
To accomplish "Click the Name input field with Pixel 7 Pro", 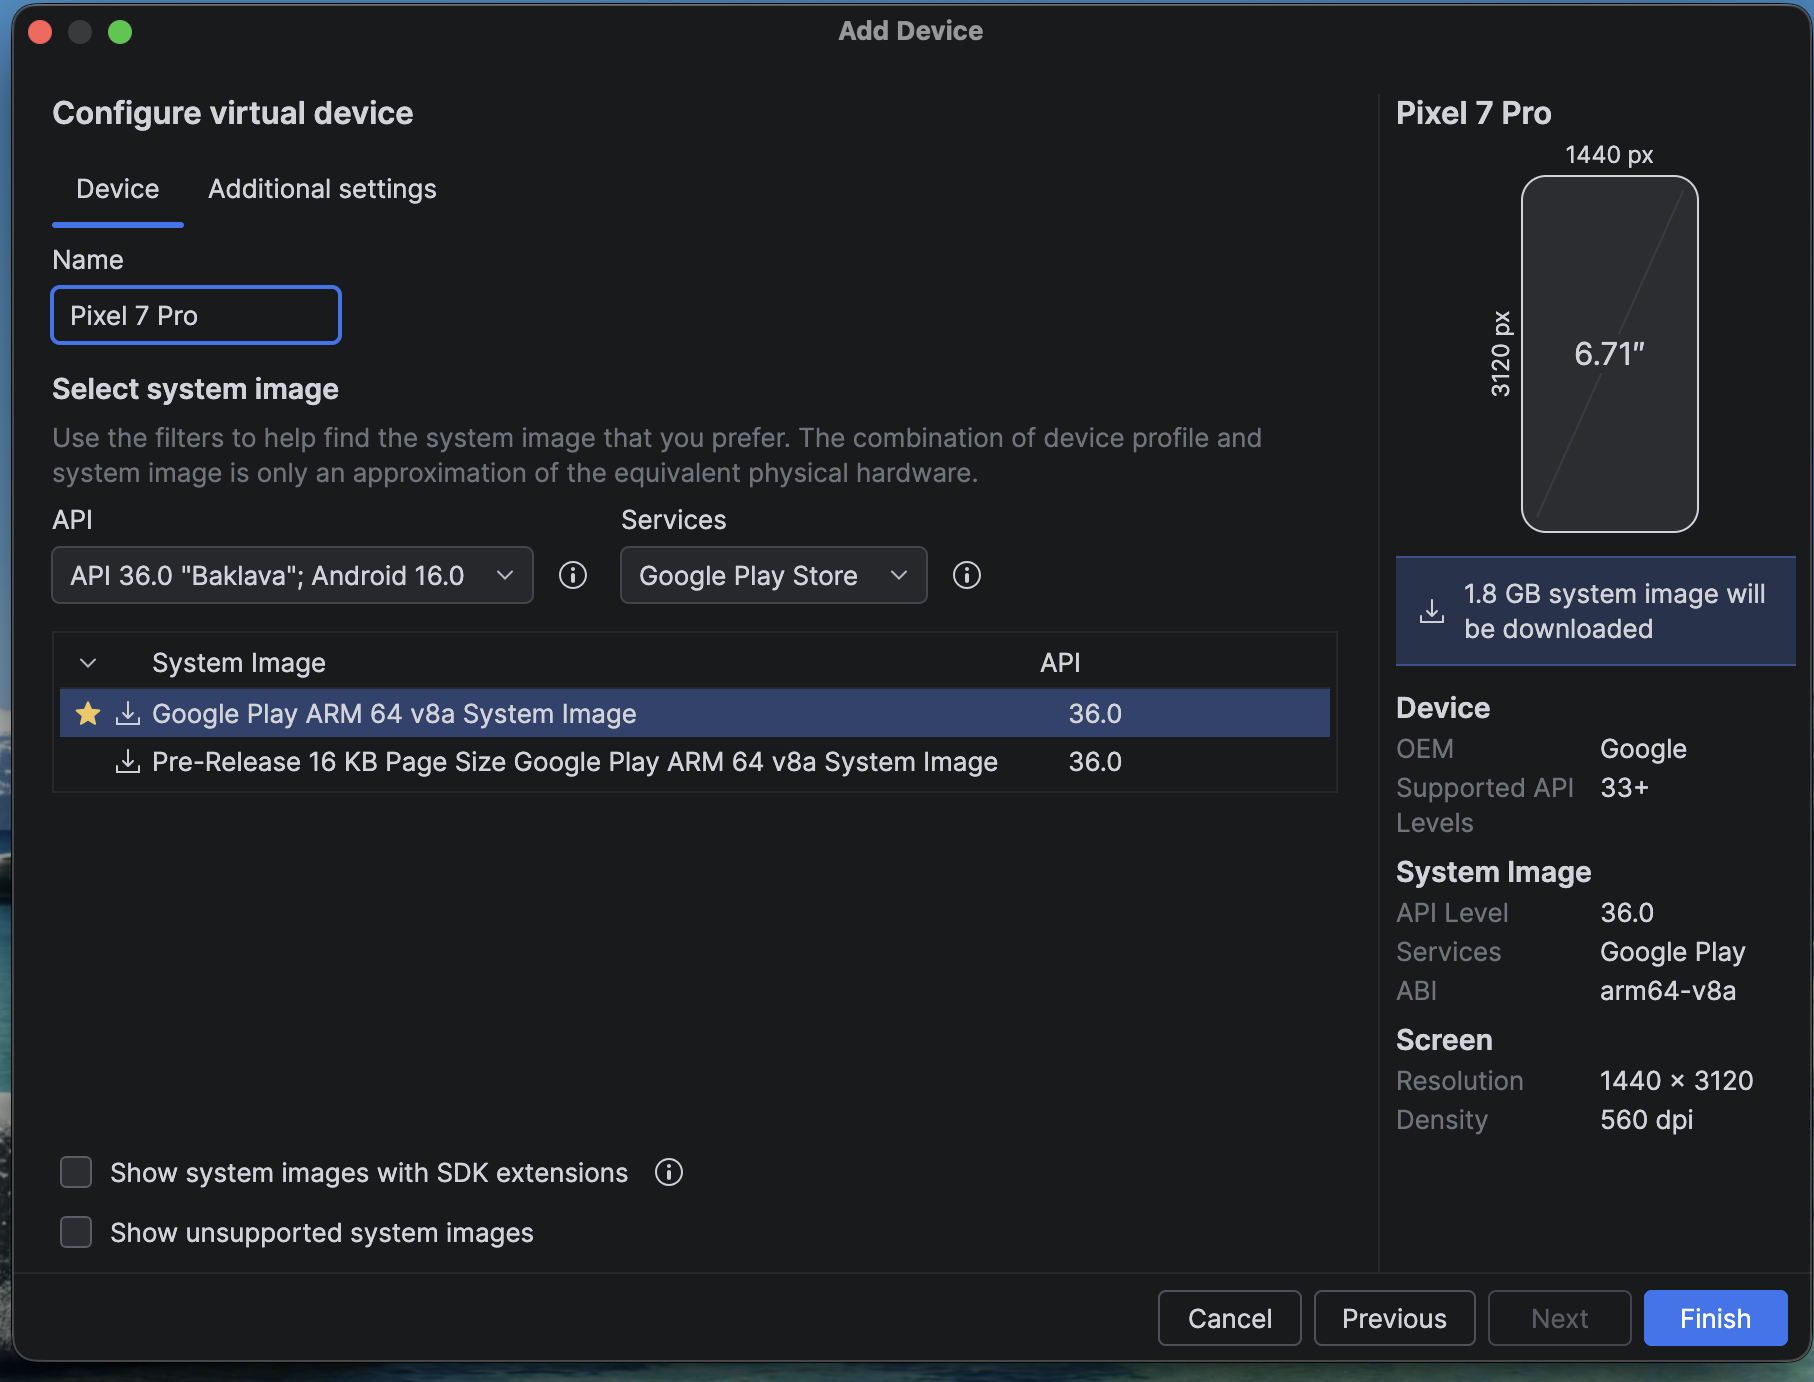I will point(196,315).
